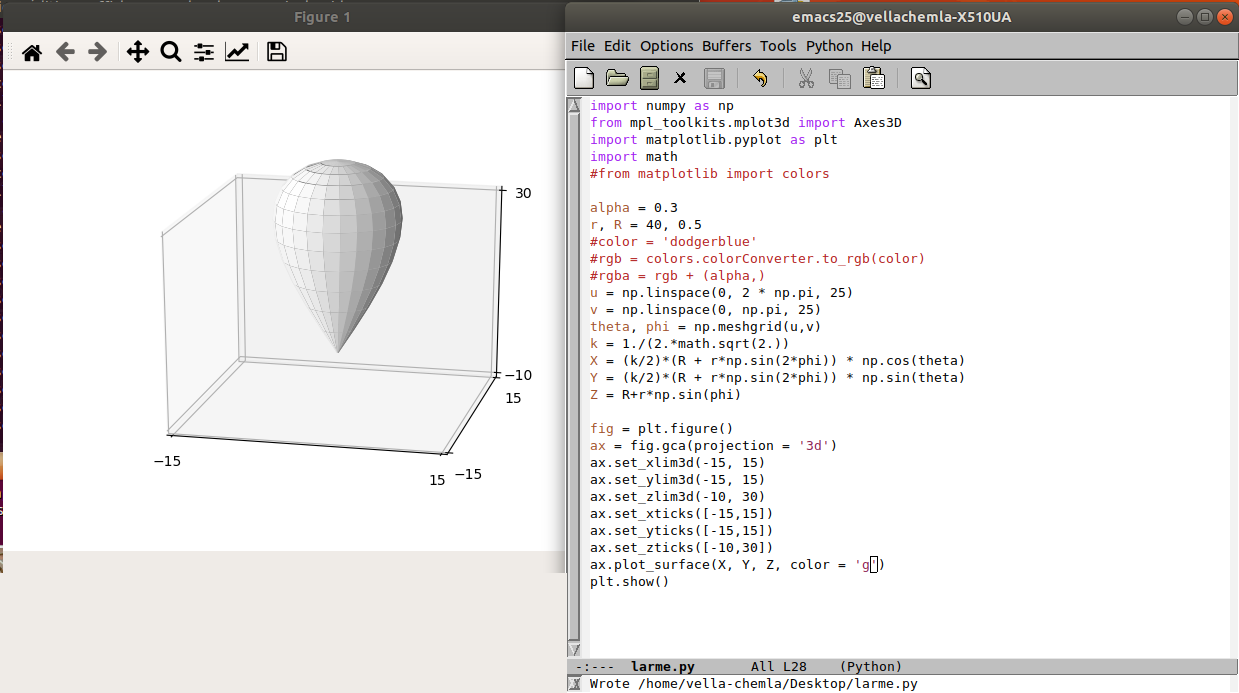Undo the last edit in Emacs

[x=759, y=78]
